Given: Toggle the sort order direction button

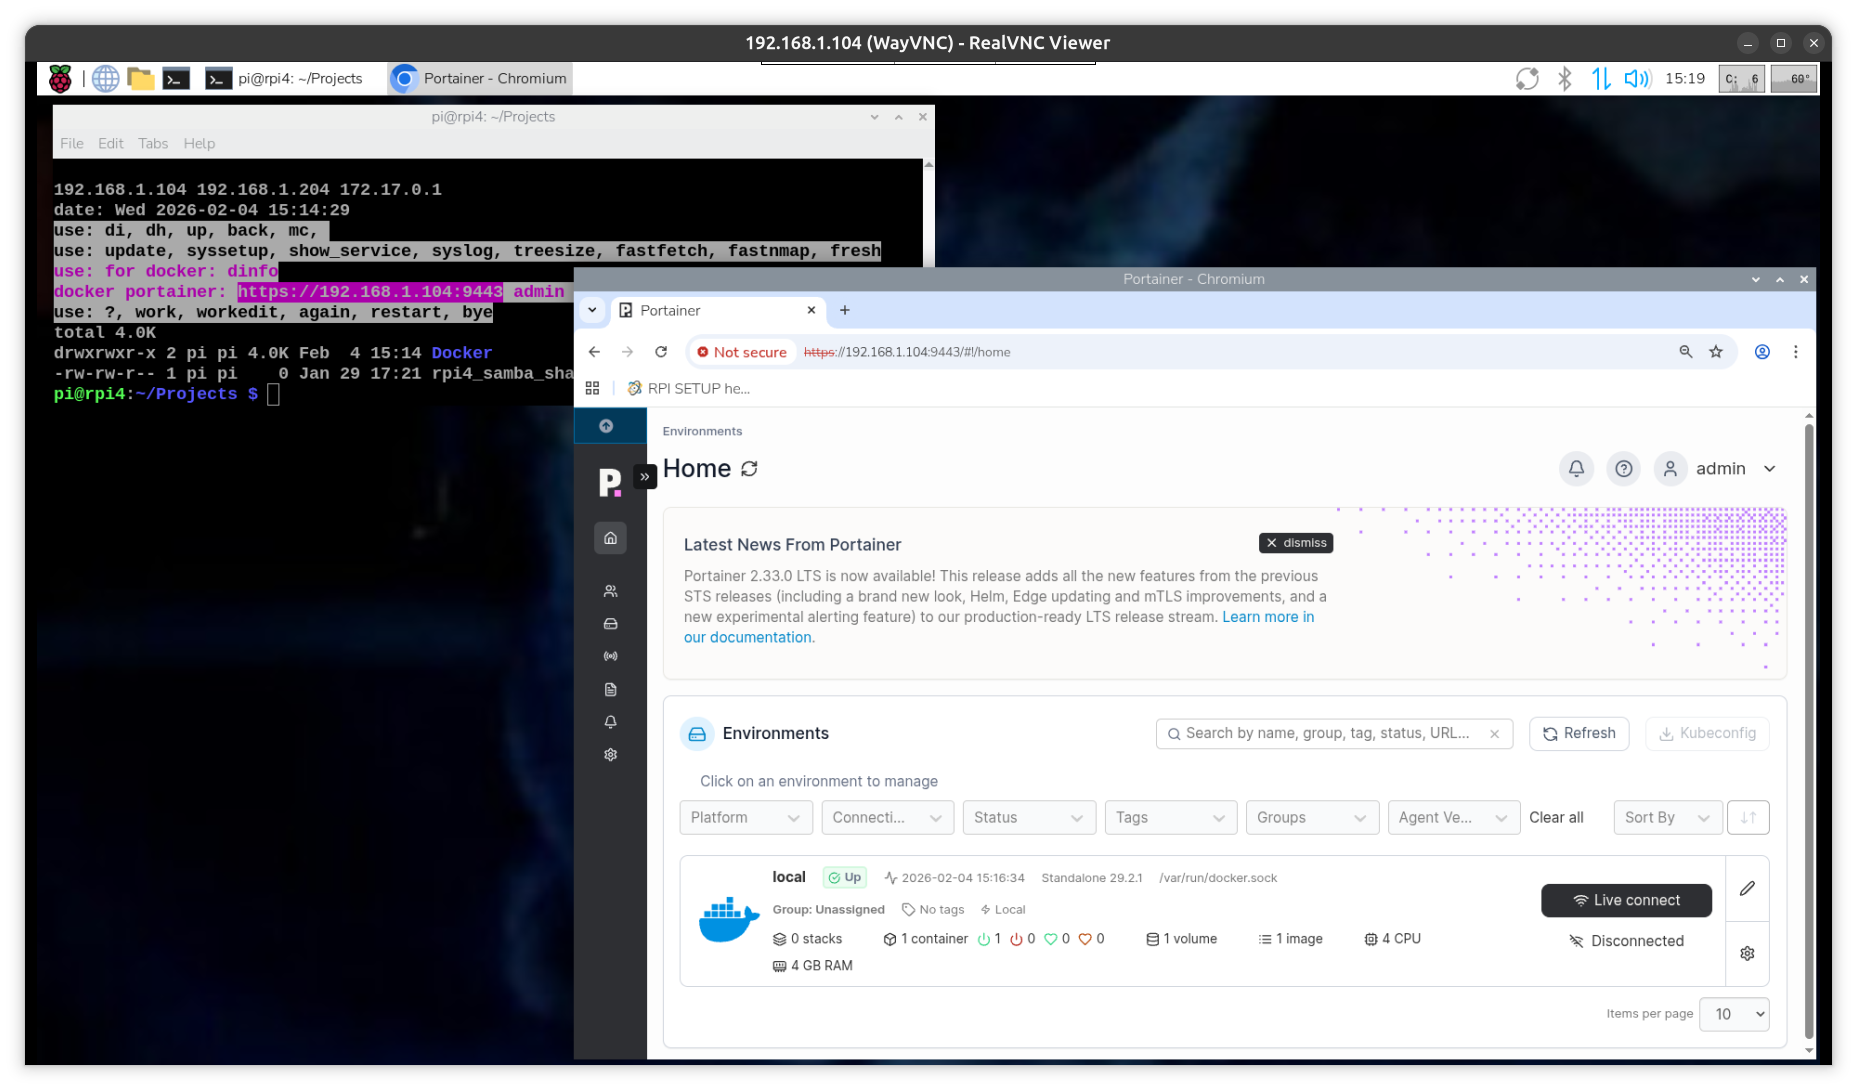Looking at the screenshot, I should (1748, 817).
